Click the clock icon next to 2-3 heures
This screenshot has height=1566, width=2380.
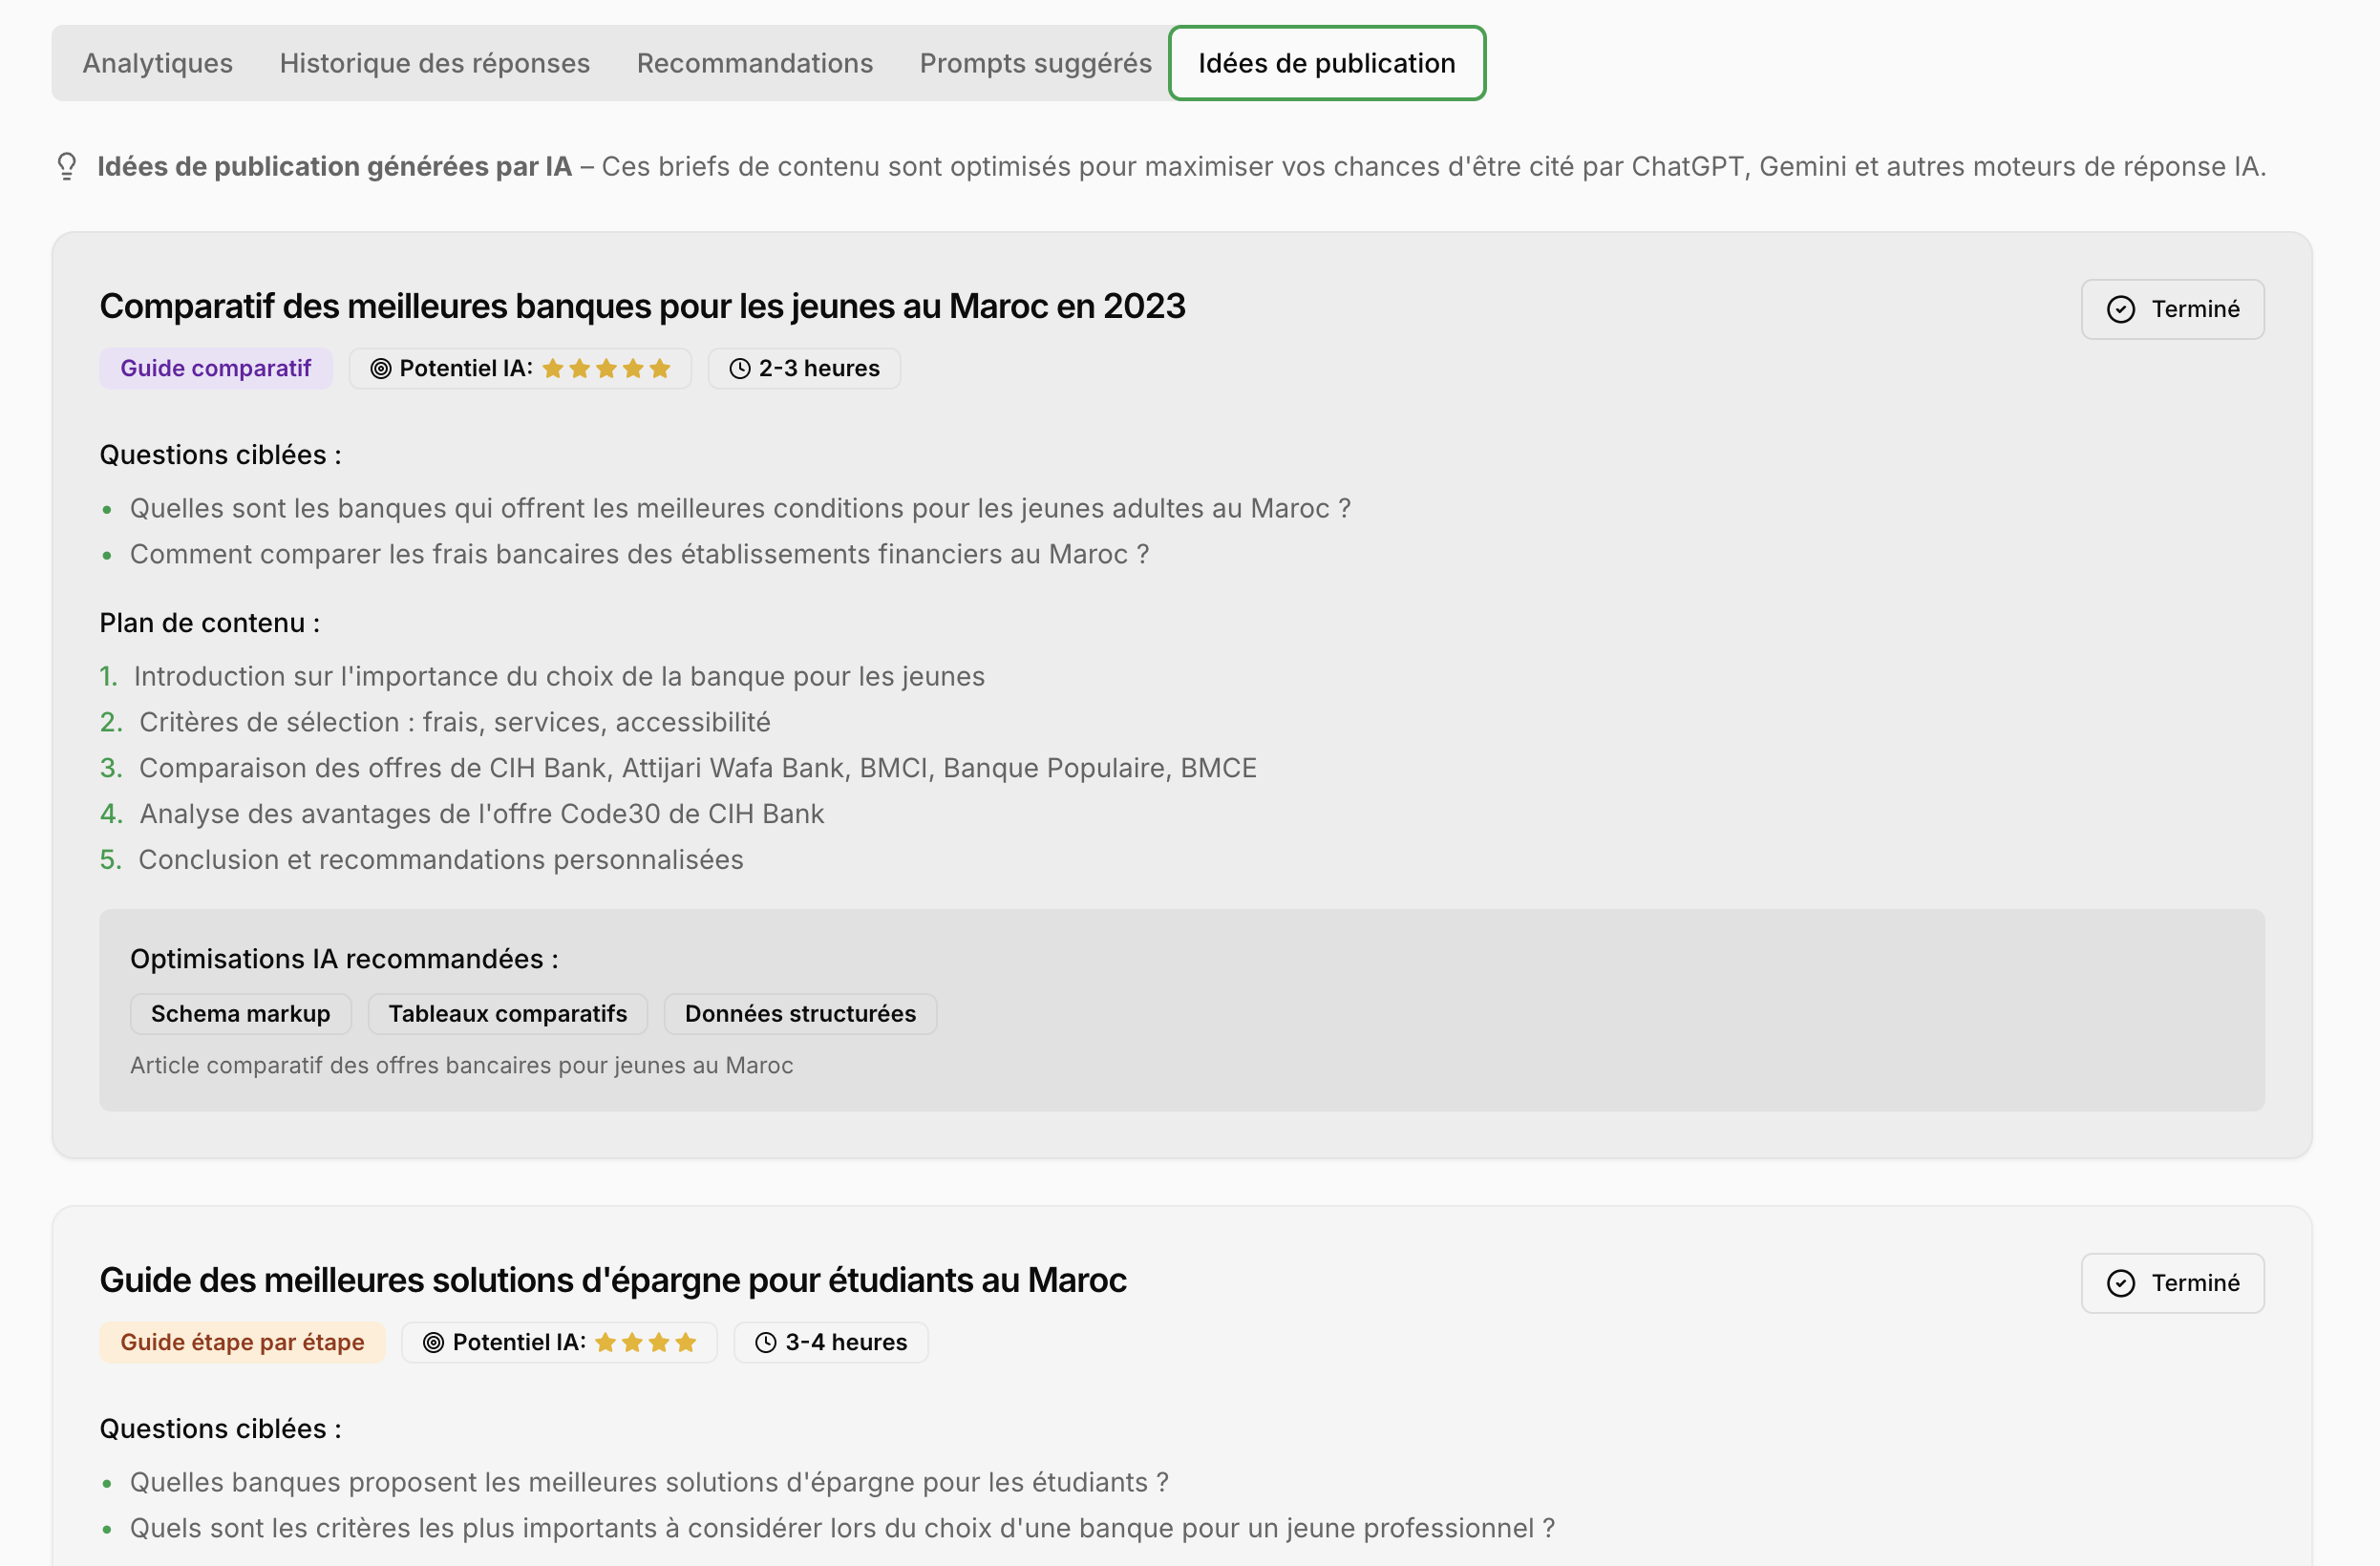pos(740,369)
